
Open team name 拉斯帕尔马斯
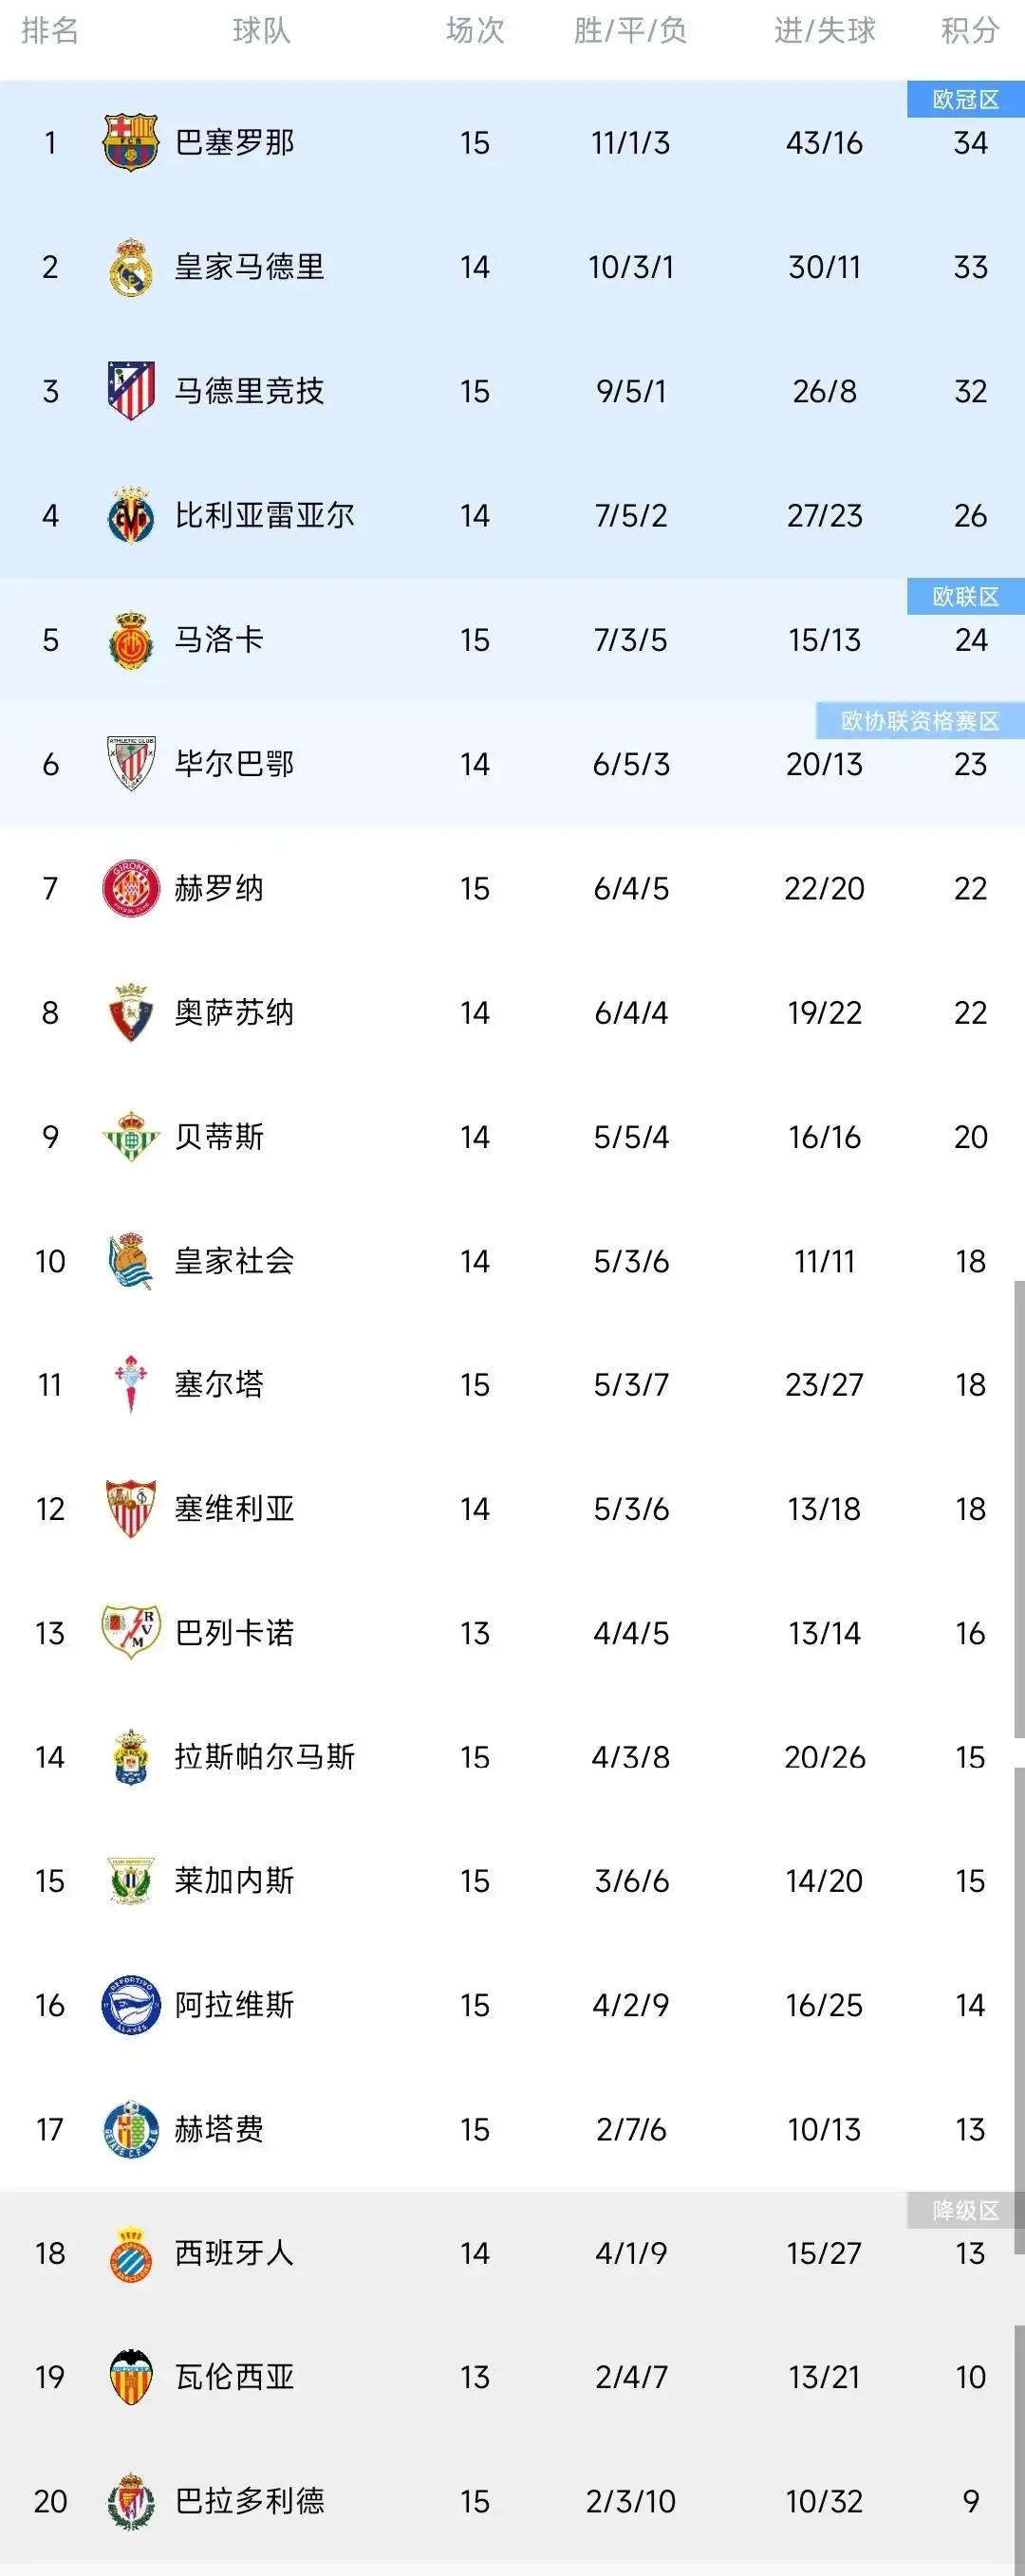coord(265,1757)
